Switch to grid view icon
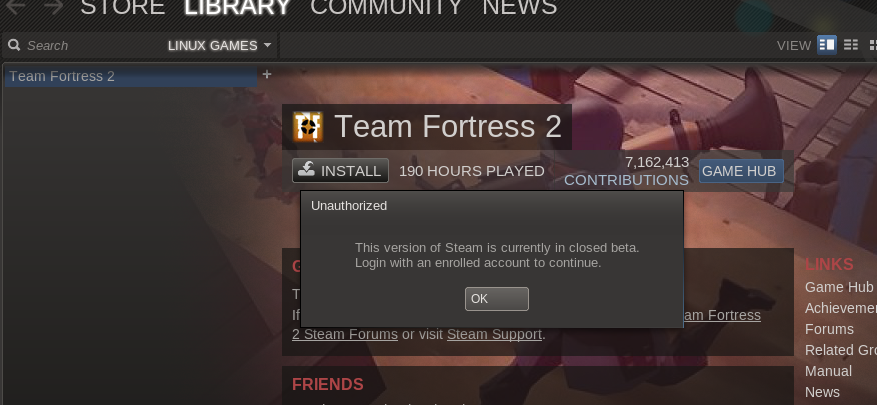Screen dimensions: 877x405 (873, 45)
